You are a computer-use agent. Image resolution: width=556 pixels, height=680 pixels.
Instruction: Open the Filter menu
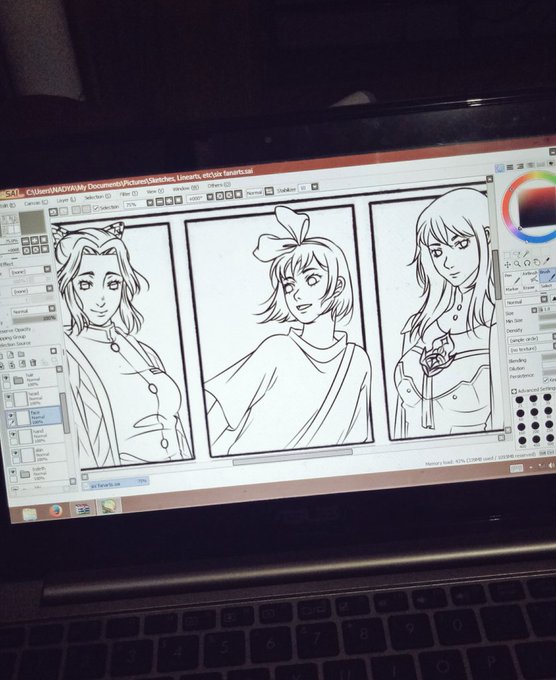(128, 194)
